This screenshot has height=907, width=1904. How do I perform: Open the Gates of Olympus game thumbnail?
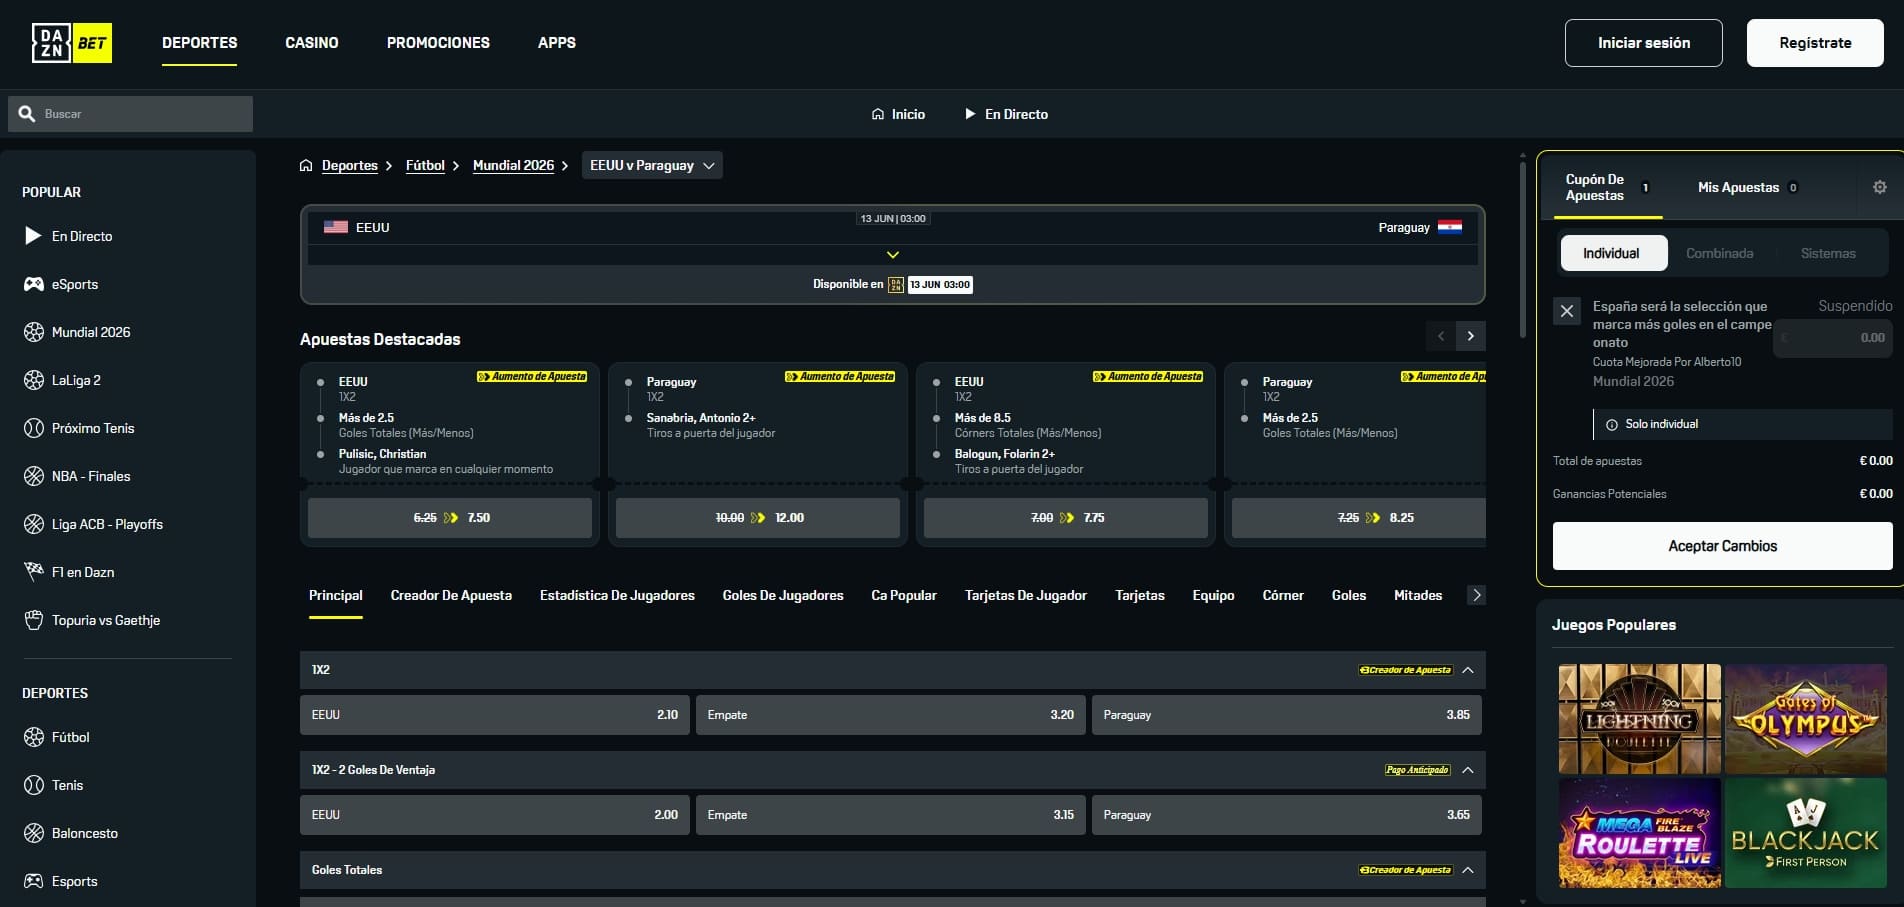[x=1806, y=719]
